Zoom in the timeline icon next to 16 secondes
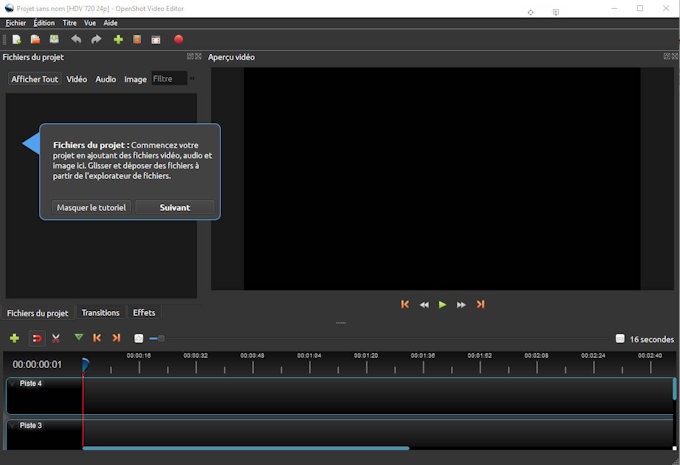Image resolution: width=680 pixels, height=465 pixels. click(x=620, y=338)
